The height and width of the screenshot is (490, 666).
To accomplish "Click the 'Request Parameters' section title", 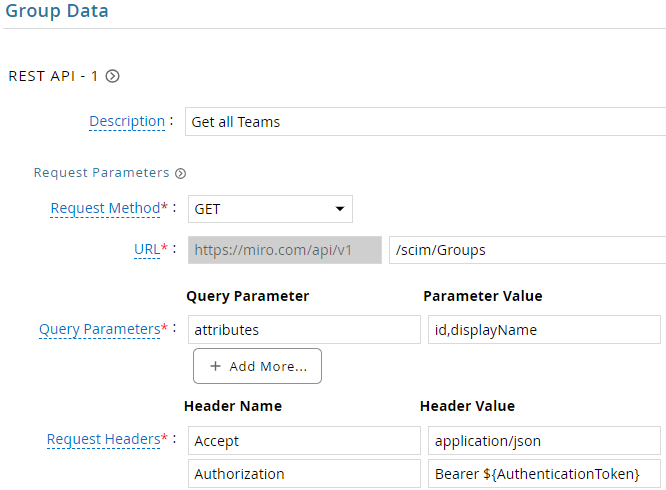I will click(x=102, y=173).
